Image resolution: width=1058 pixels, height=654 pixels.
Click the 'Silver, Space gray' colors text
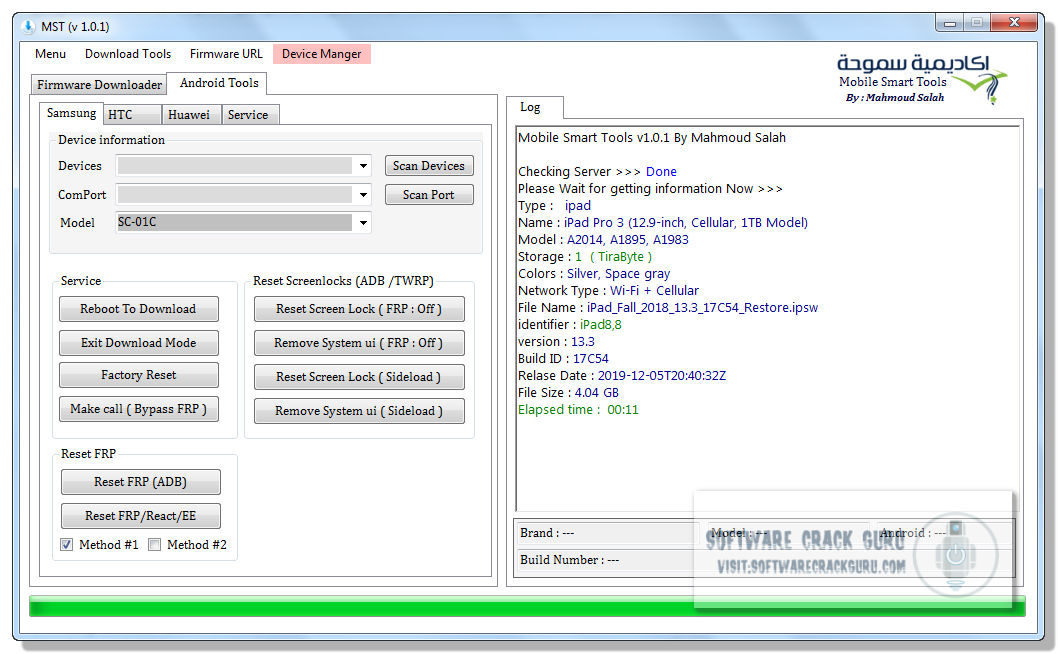[x=618, y=273]
